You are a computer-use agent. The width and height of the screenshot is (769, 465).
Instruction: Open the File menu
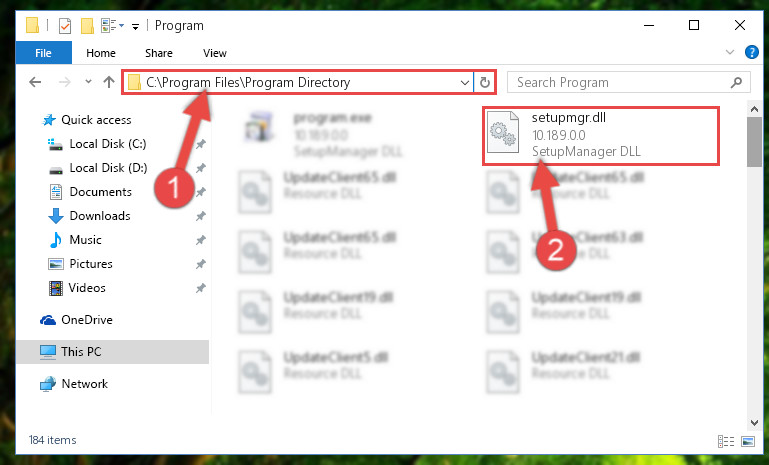pyautogui.click(x=43, y=53)
